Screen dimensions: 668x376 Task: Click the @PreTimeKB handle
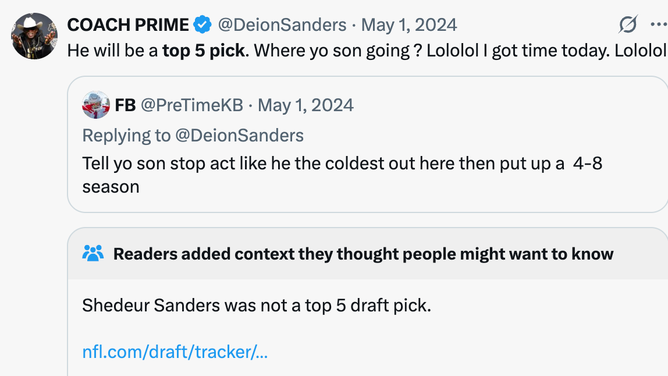[192, 105]
